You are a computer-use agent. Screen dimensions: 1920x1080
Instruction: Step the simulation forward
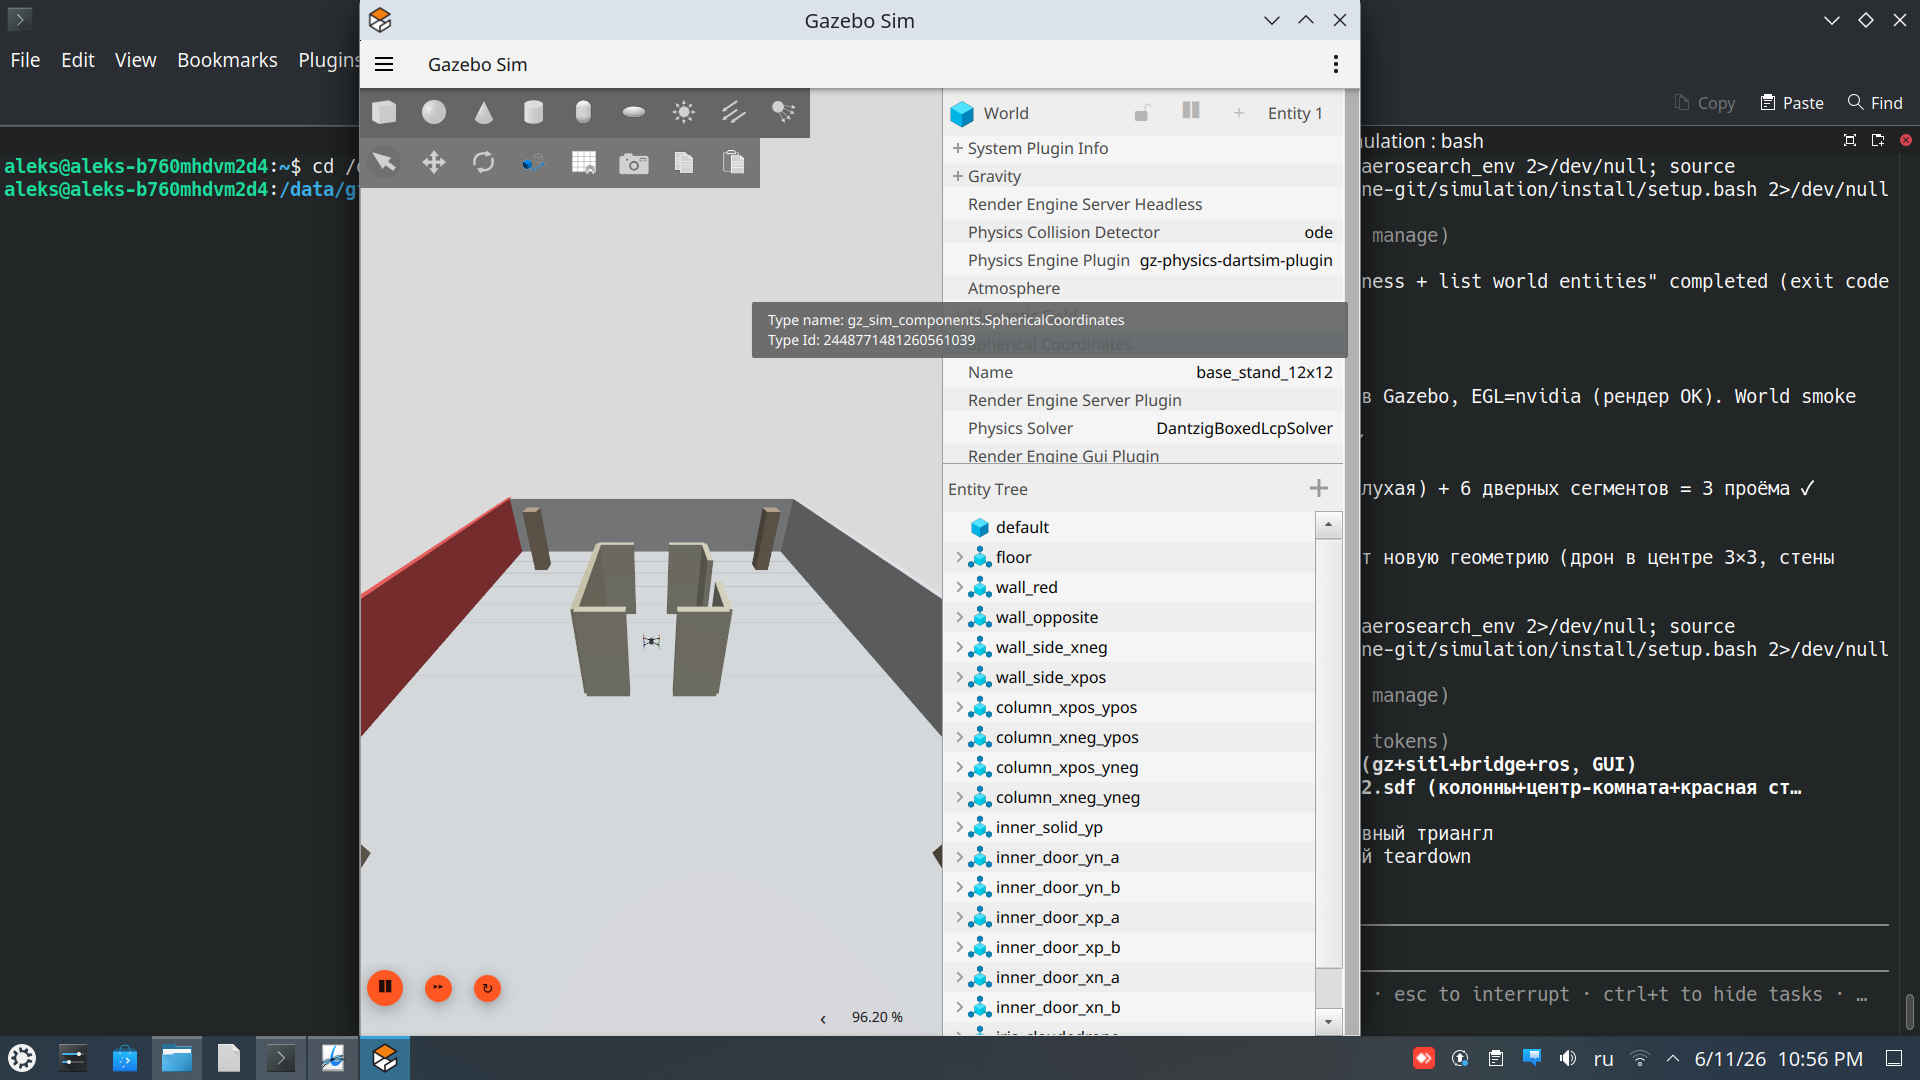click(438, 988)
